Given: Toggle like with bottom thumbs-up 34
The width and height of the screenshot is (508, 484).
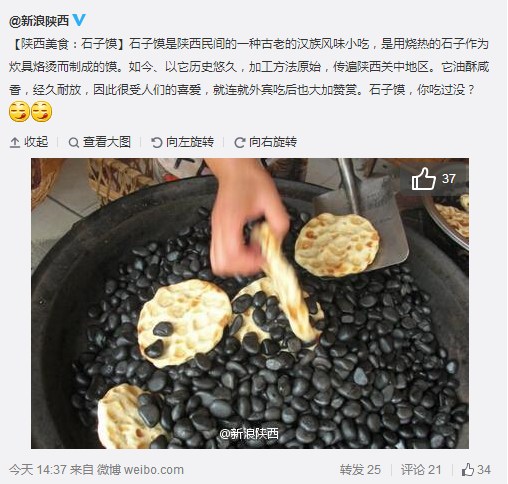Looking at the screenshot, I should click(x=476, y=470).
